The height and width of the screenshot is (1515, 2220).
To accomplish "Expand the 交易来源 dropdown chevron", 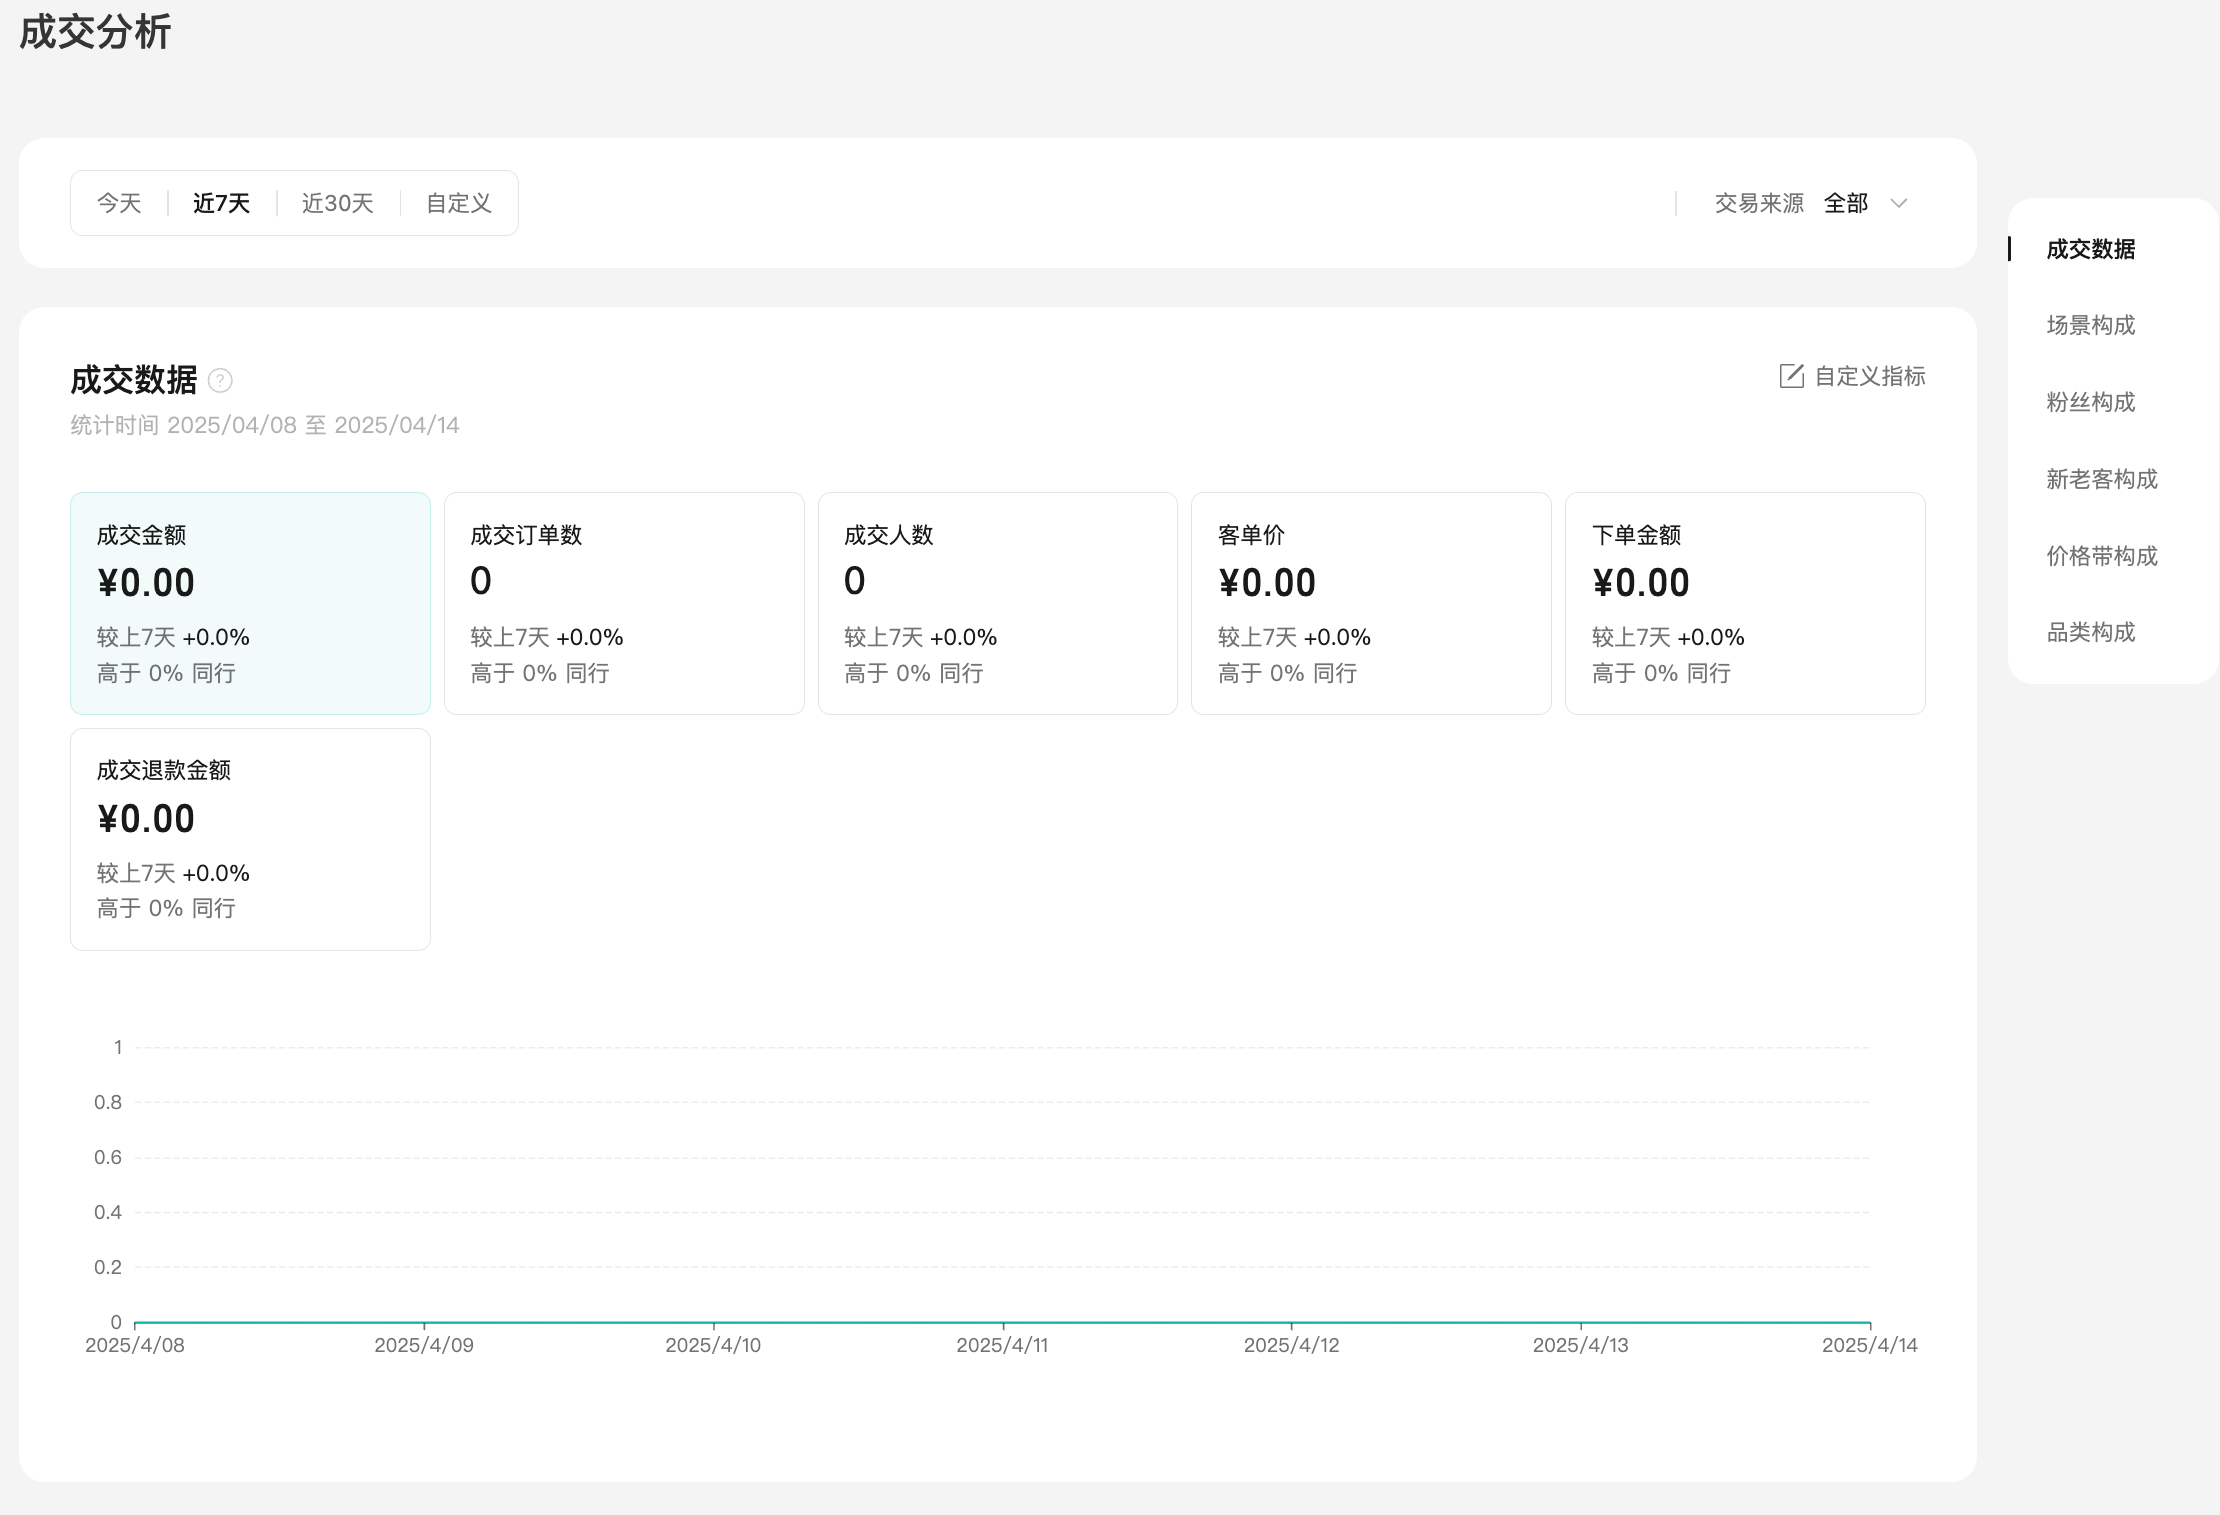I will (x=1899, y=203).
